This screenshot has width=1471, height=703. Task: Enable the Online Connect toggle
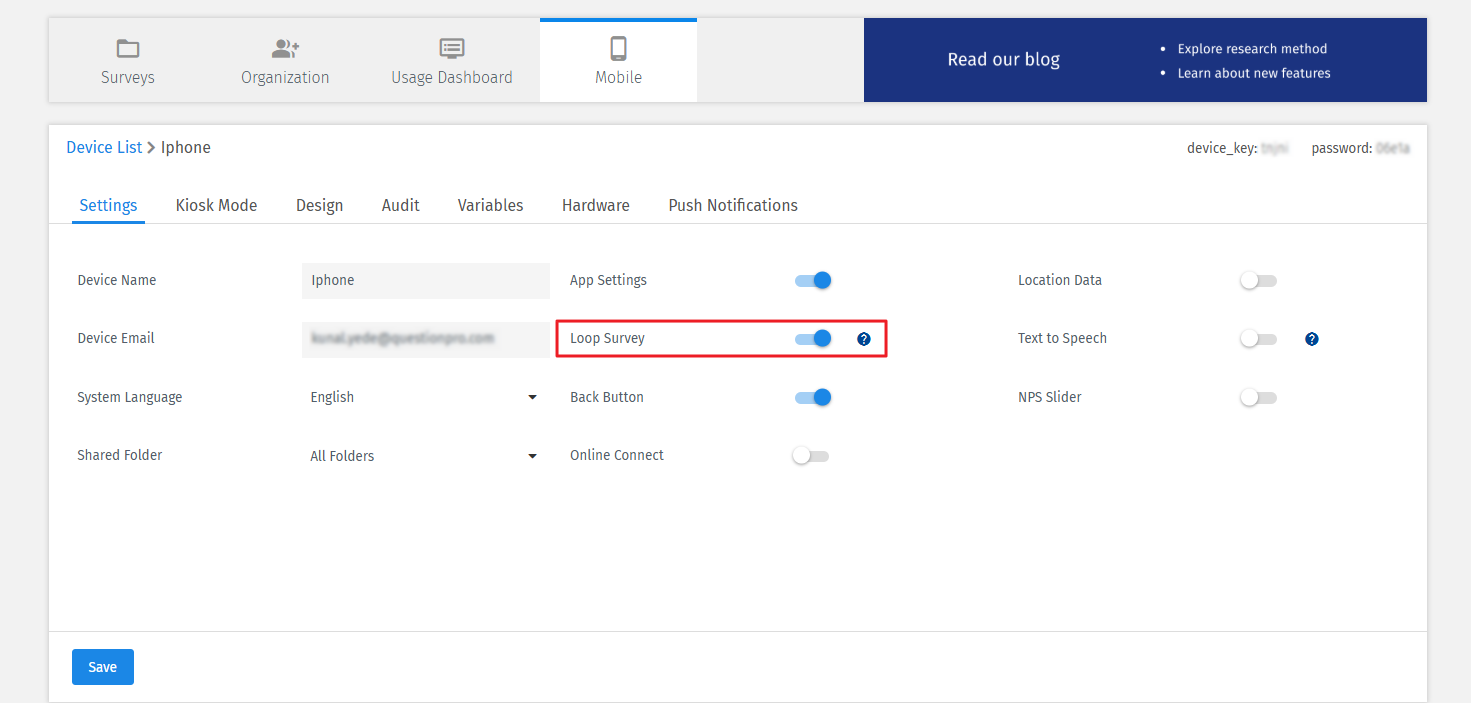point(811,456)
